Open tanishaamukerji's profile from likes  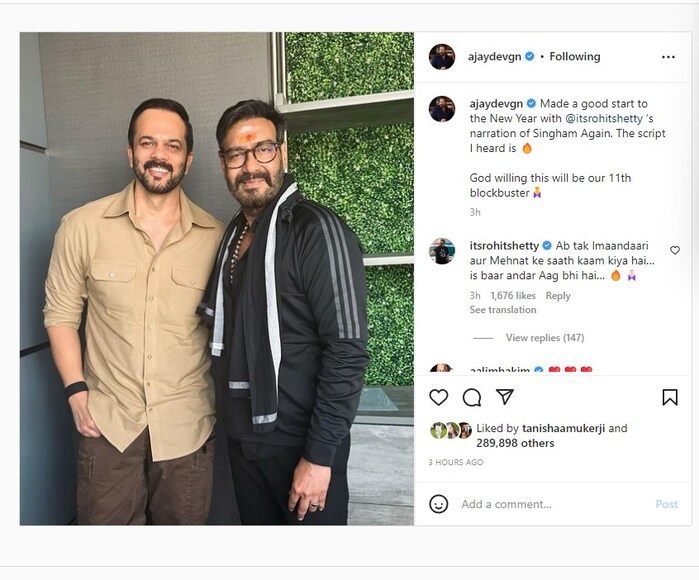tap(563, 428)
